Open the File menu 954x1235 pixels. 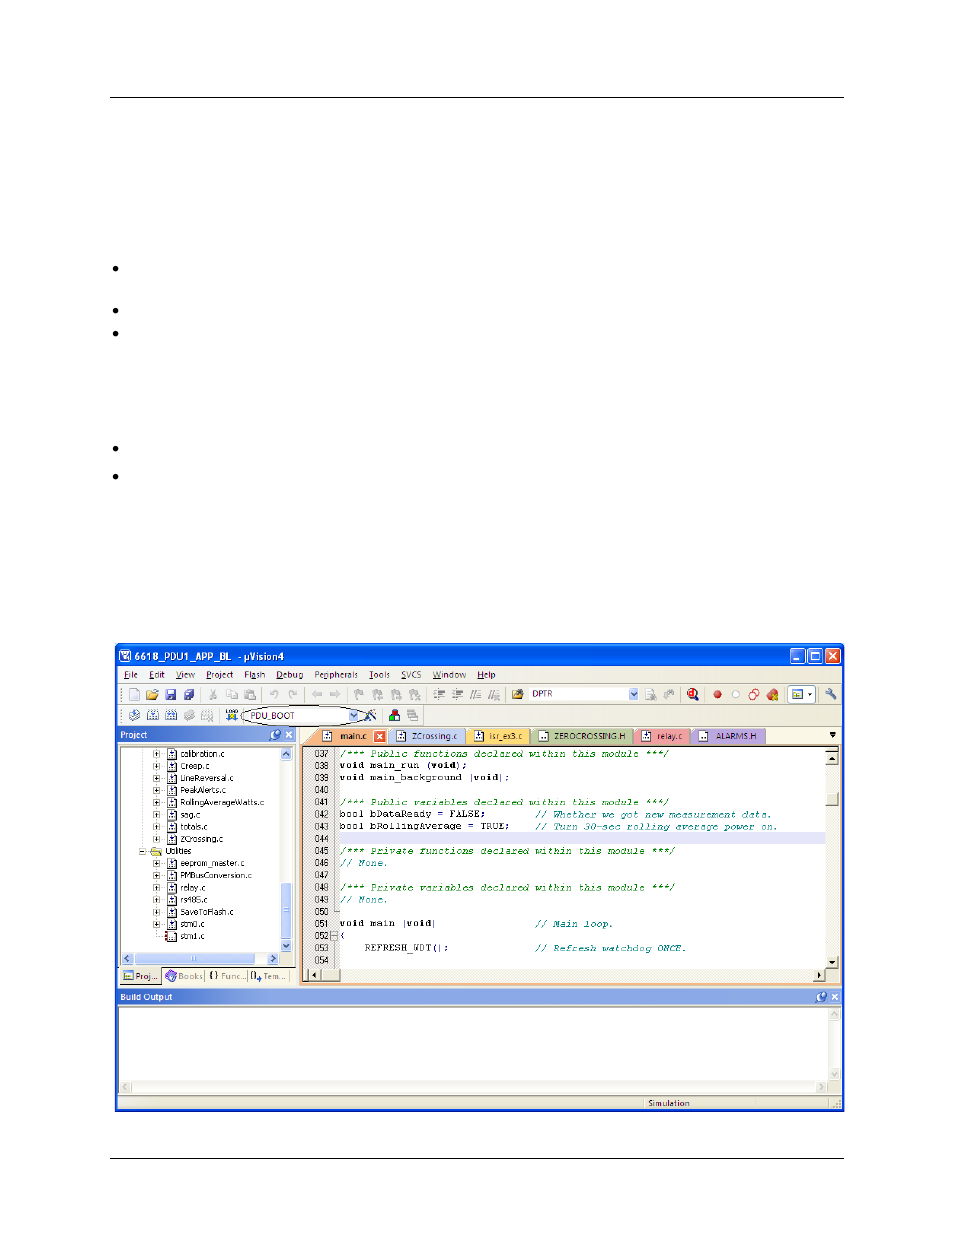[x=130, y=675]
